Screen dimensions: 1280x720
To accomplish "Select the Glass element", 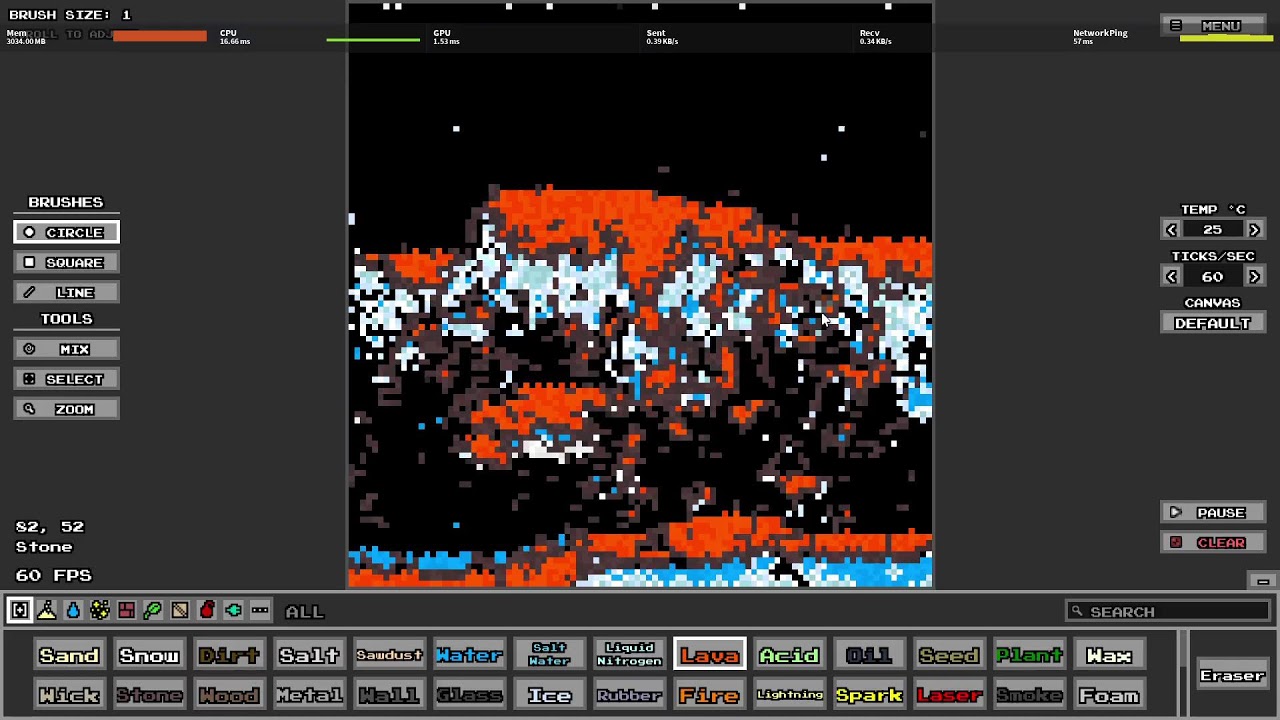I will click(469, 695).
